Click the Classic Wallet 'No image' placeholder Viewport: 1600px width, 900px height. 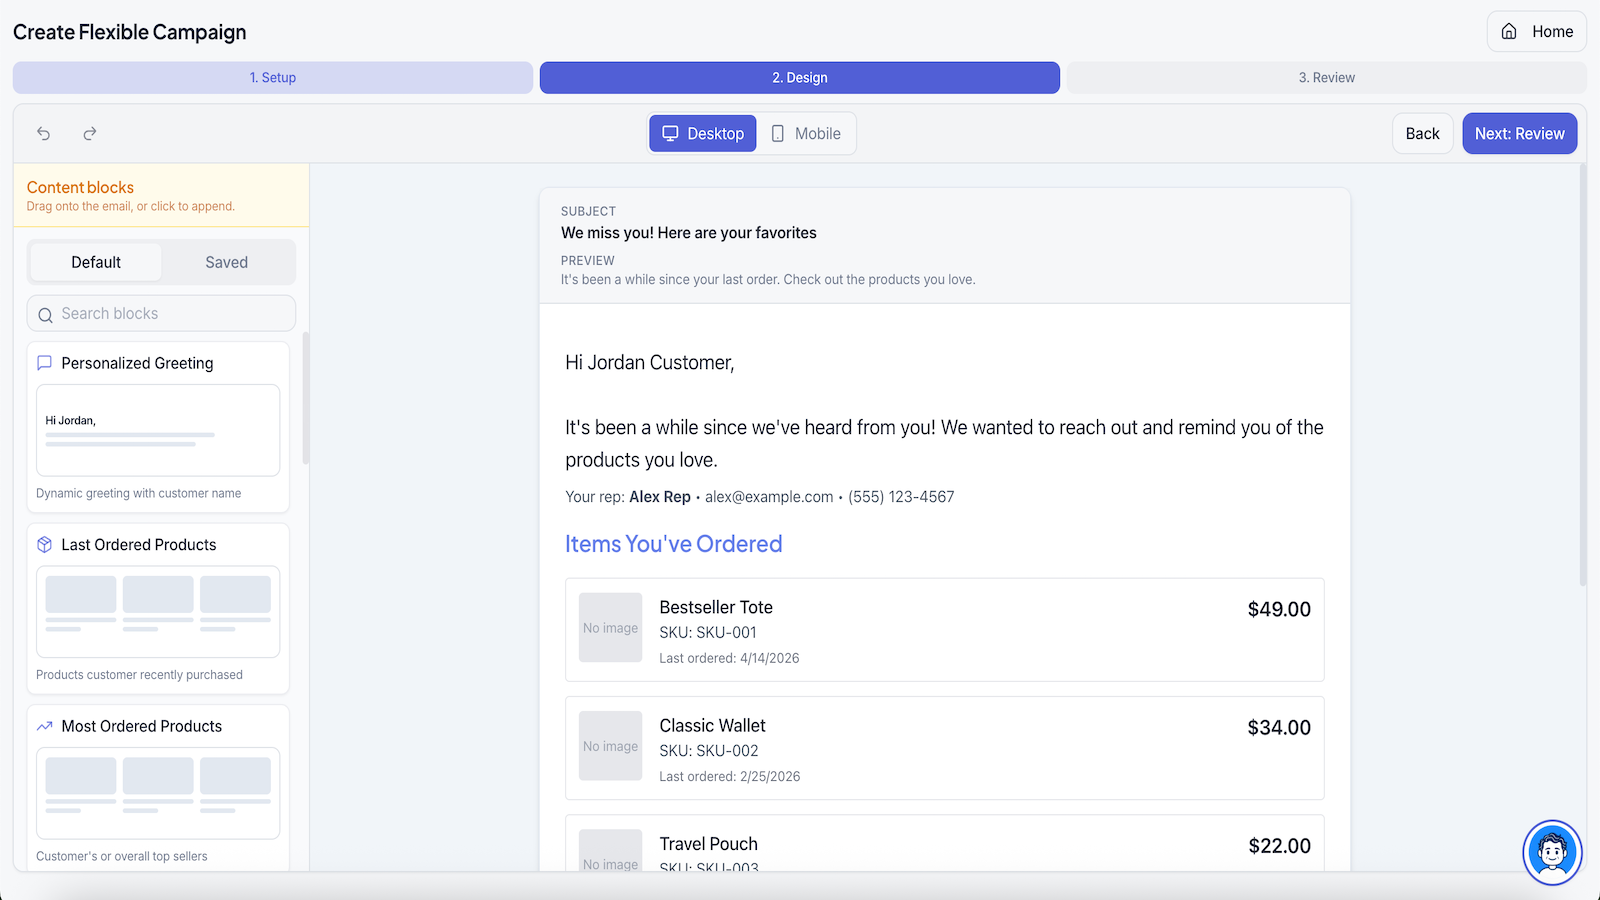coord(610,746)
